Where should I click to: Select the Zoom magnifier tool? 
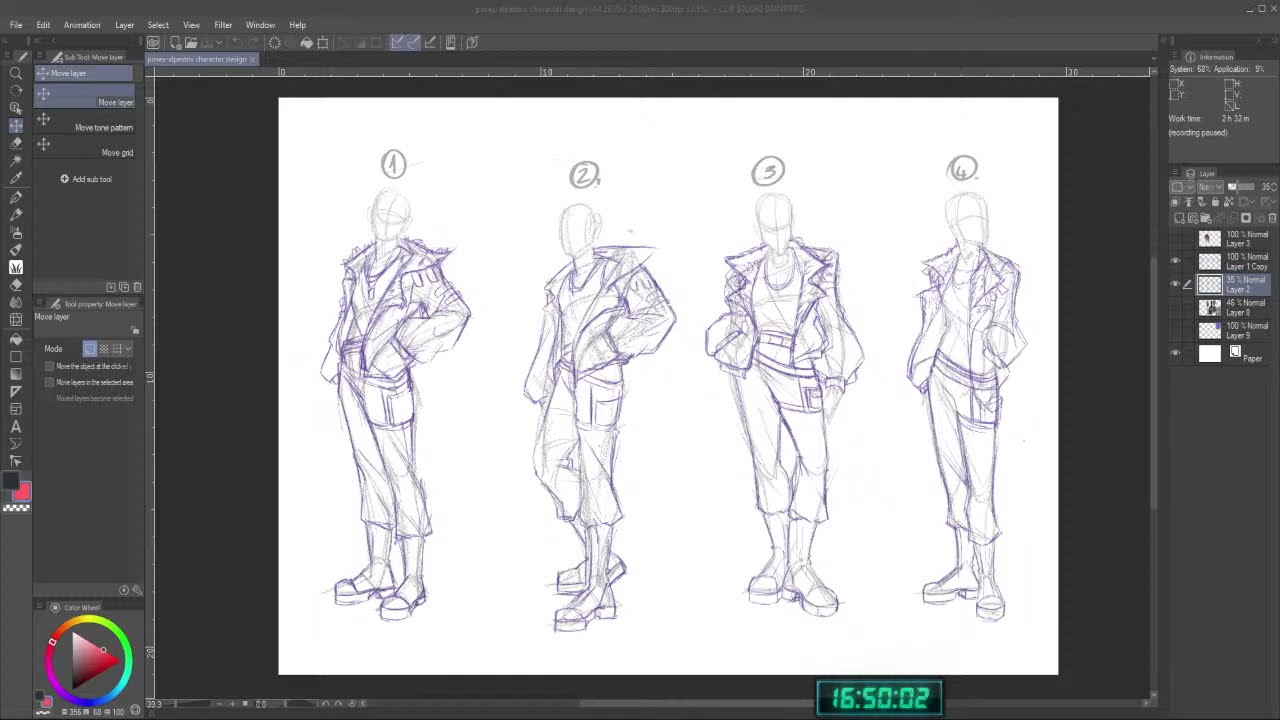point(16,73)
